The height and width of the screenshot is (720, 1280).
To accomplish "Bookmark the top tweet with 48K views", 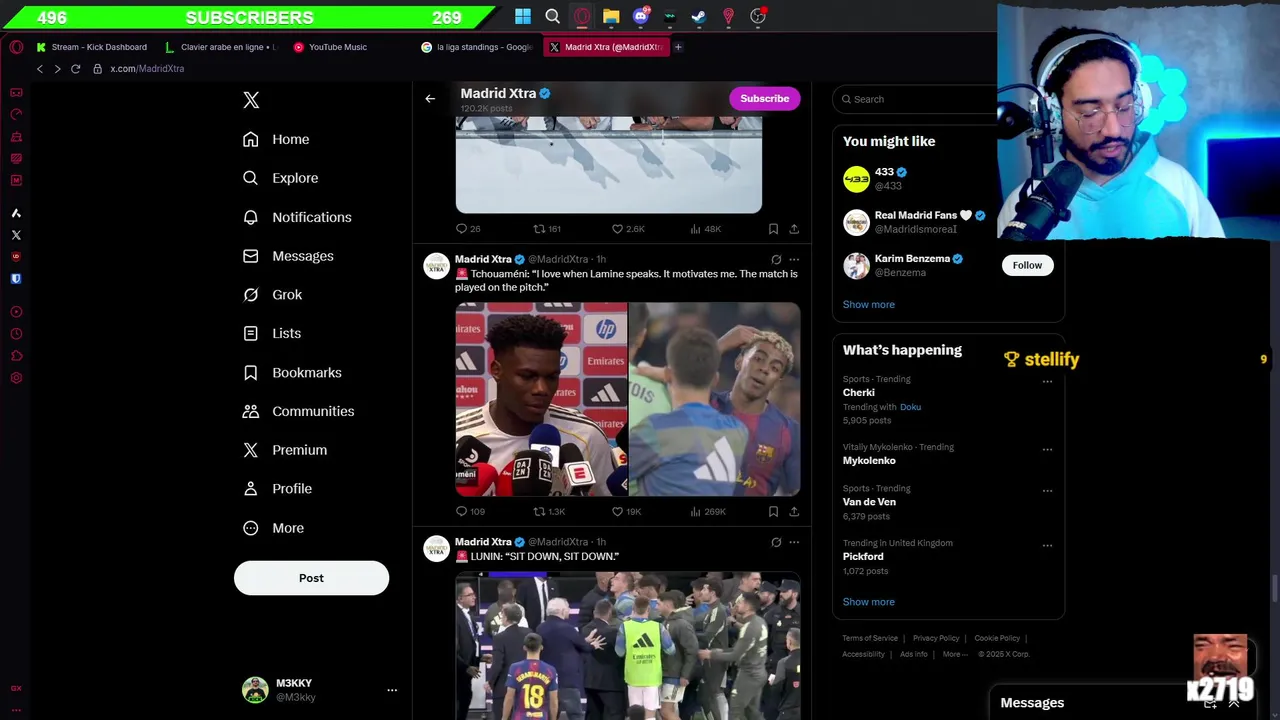I will [773, 229].
